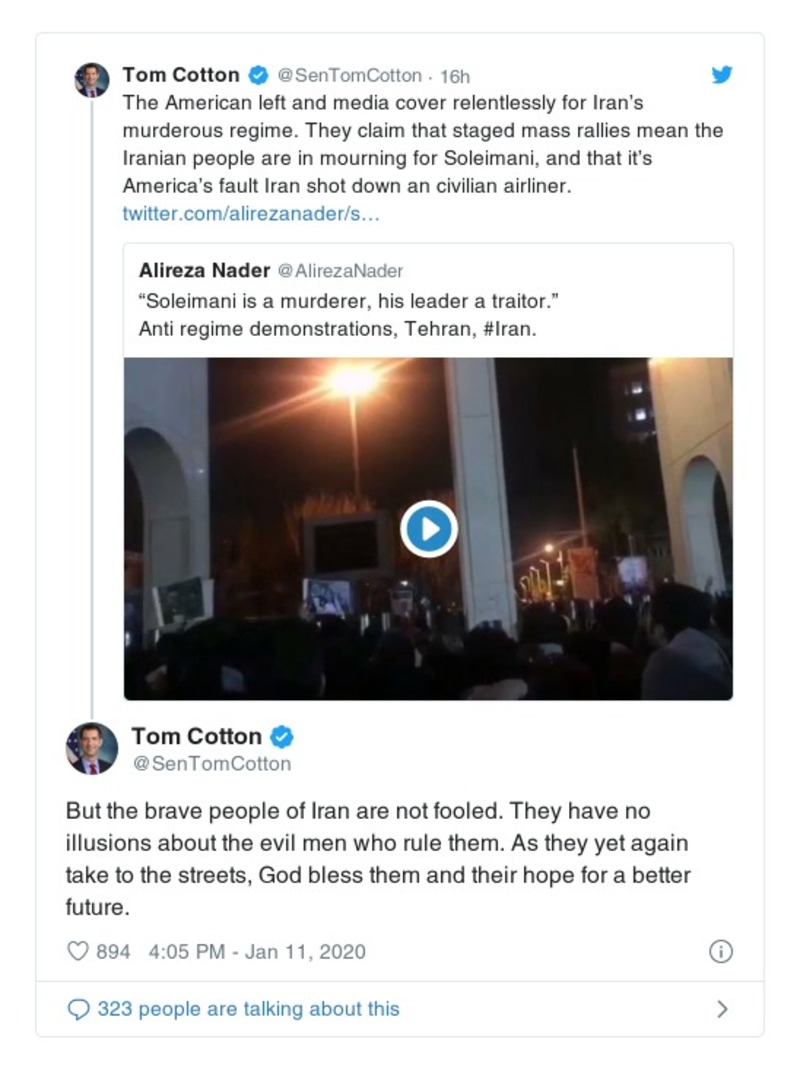
Task: Click the verified badge beside lower Tom Cotton
Action: [282, 737]
